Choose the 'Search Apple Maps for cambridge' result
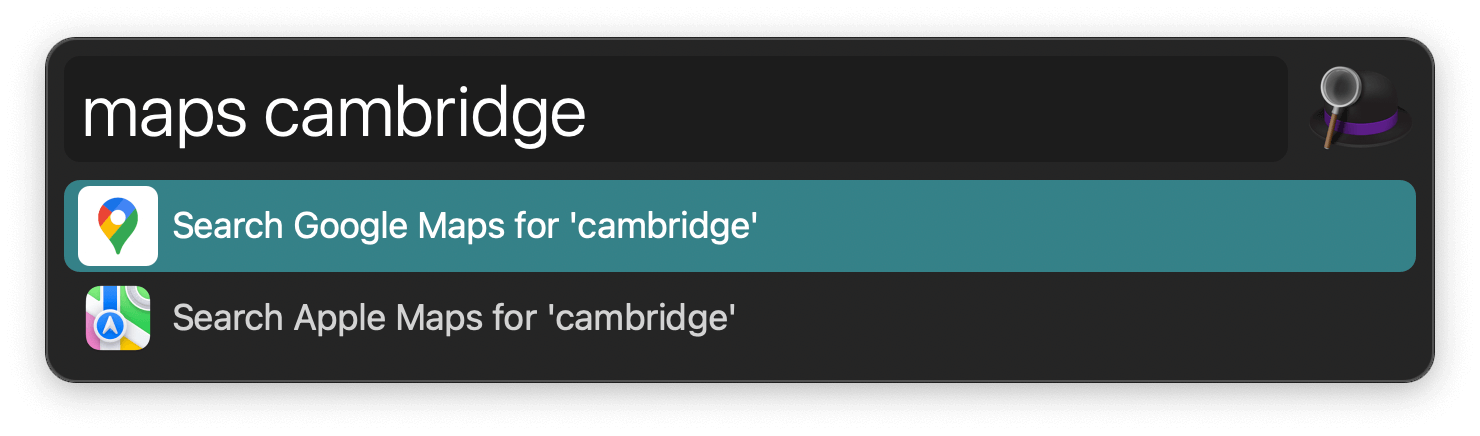 (454, 318)
